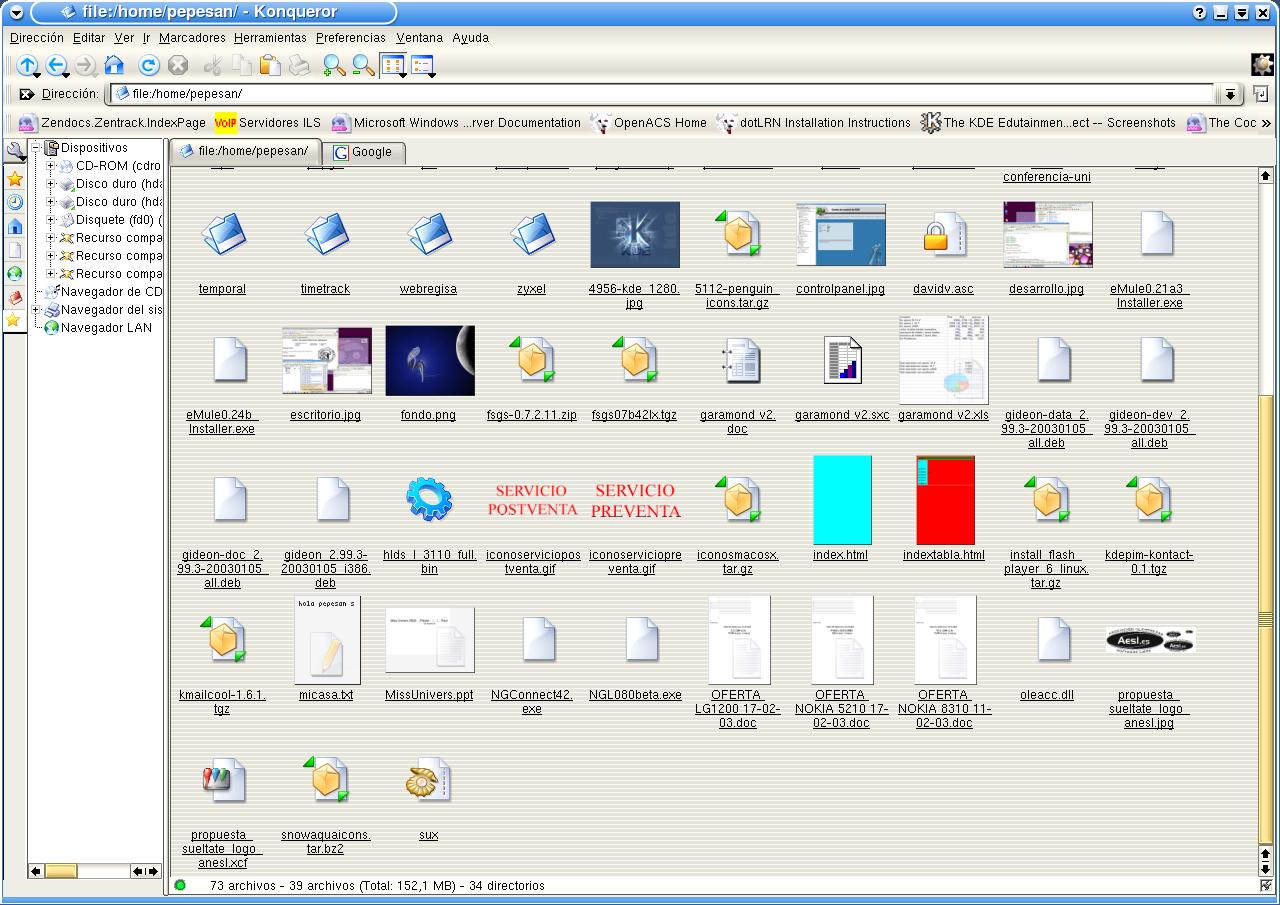
Task: Reload the current folder view
Action: pos(149,66)
